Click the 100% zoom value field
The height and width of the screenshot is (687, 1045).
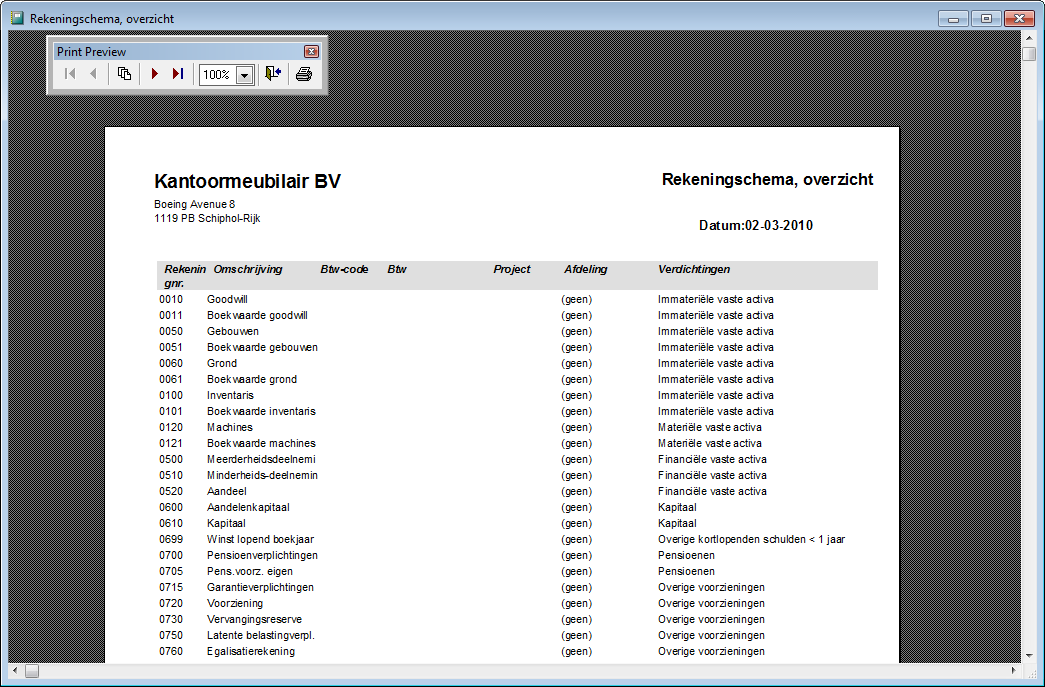click(218, 75)
